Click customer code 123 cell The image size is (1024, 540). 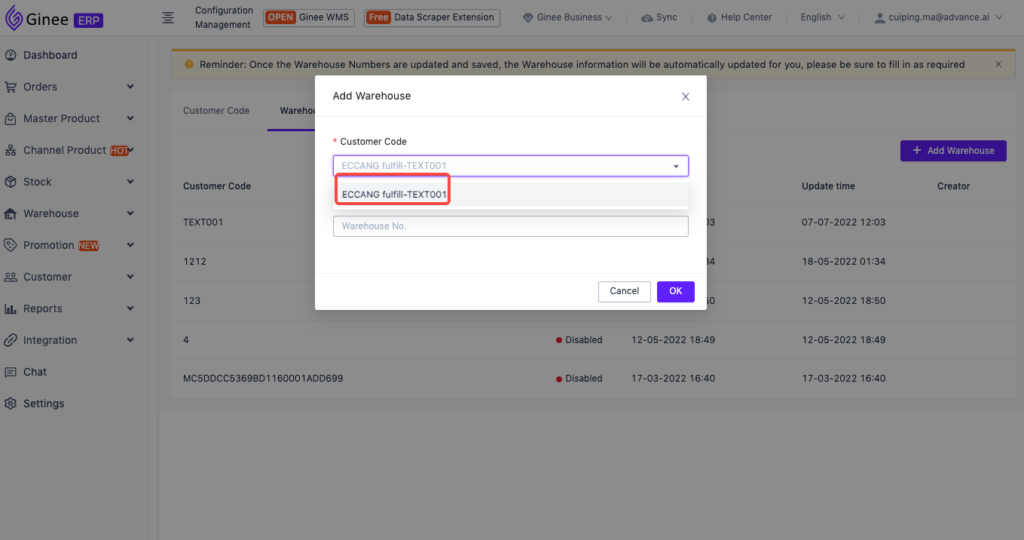click(191, 300)
